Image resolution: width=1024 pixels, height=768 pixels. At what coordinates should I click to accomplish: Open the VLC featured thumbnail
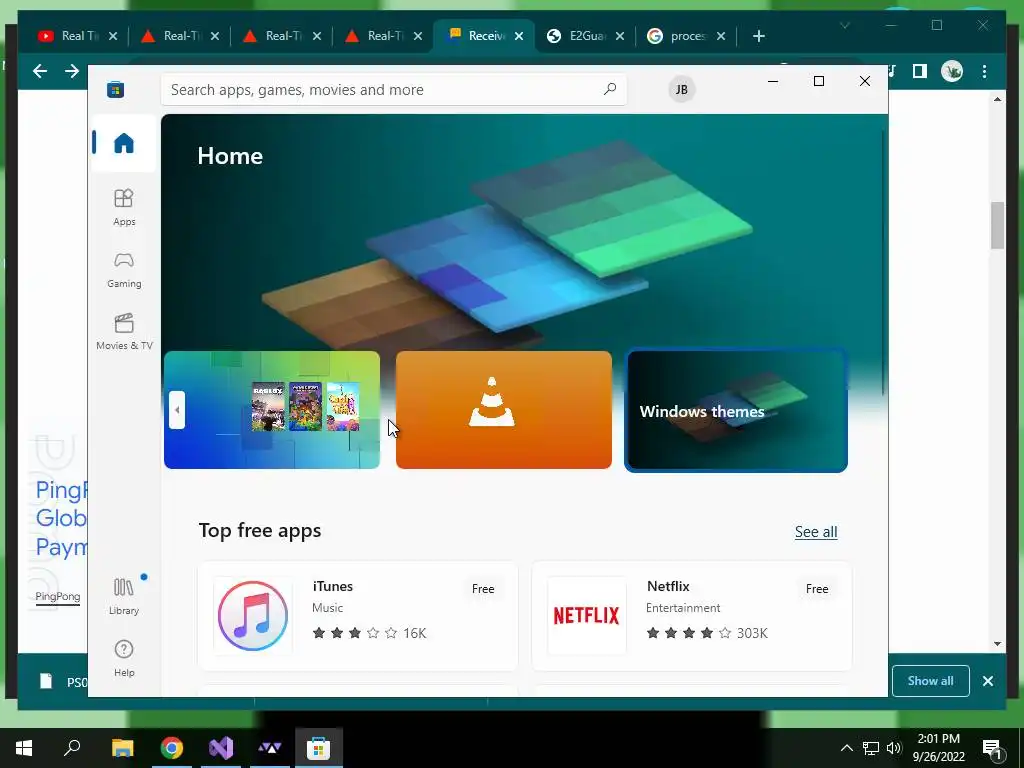click(504, 410)
